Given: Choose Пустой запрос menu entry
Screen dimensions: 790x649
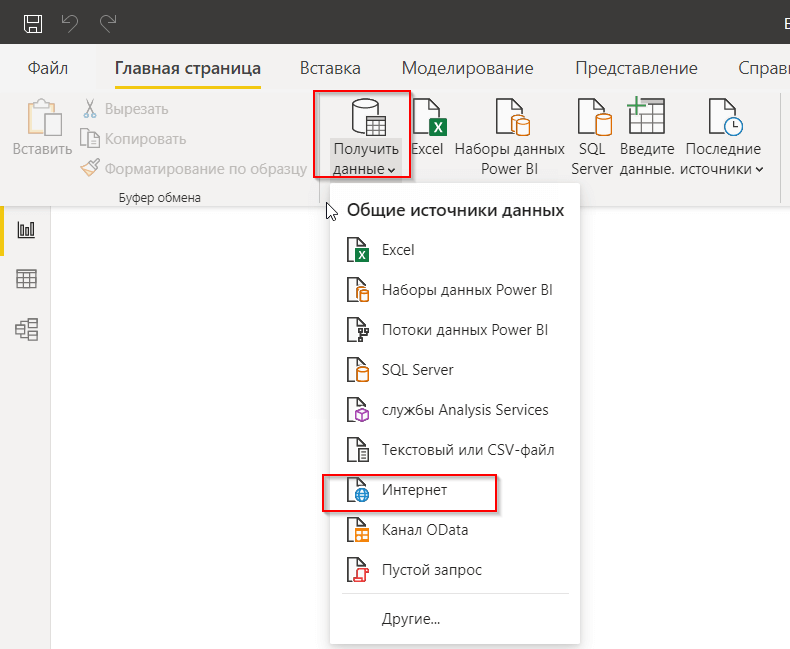Looking at the screenshot, I should [x=455, y=570].
